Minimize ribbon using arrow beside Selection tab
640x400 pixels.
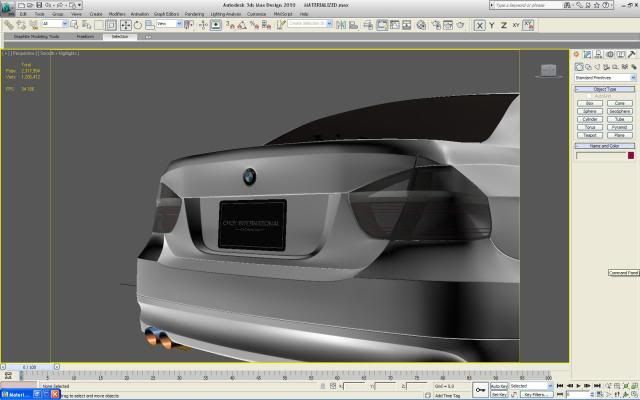[148, 37]
